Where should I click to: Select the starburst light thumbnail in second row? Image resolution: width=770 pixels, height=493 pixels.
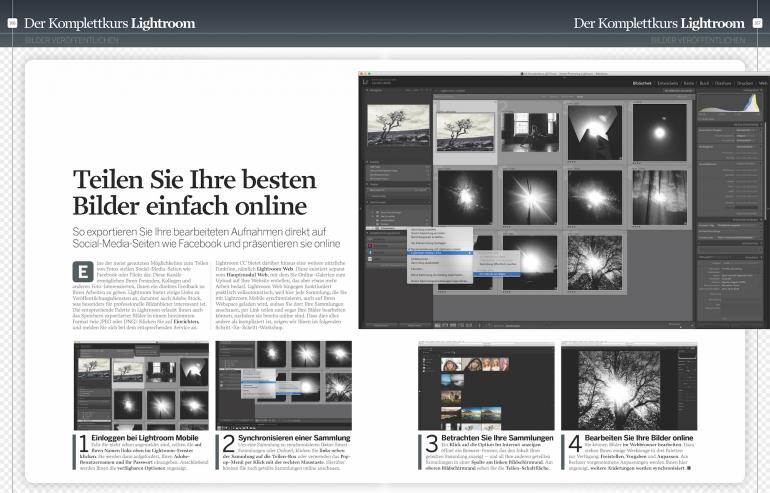click(x=530, y=197)
